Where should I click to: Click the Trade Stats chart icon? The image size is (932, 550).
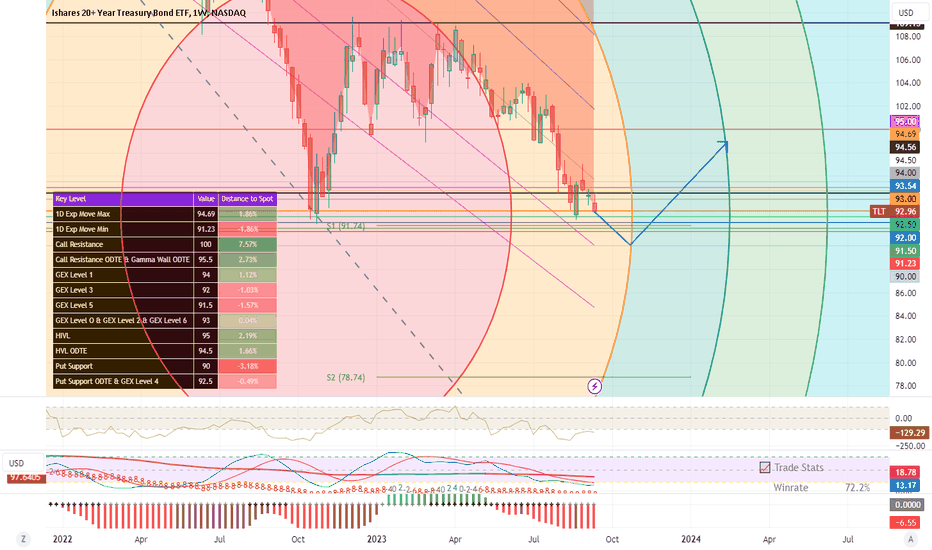tap(764, 467)
